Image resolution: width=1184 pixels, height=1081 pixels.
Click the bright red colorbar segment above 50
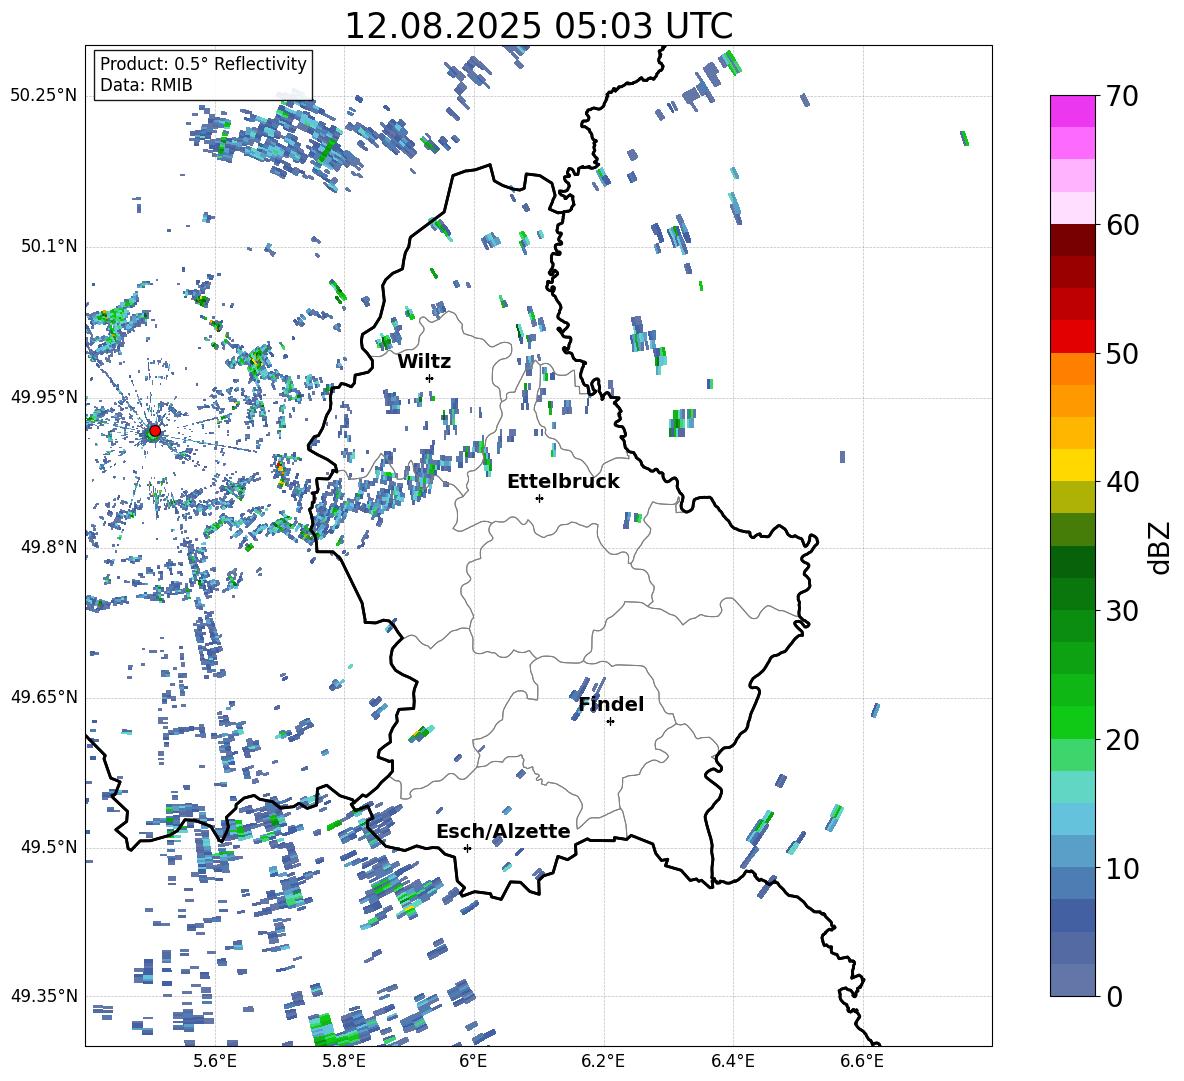coord(1072,337)
